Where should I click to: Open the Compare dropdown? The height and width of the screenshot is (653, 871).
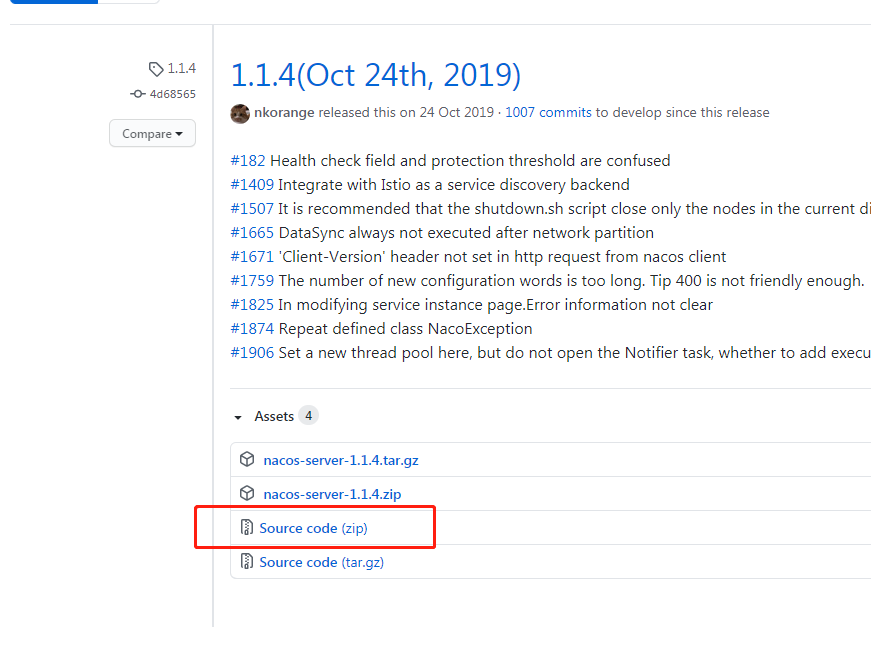tap(152, 133)
